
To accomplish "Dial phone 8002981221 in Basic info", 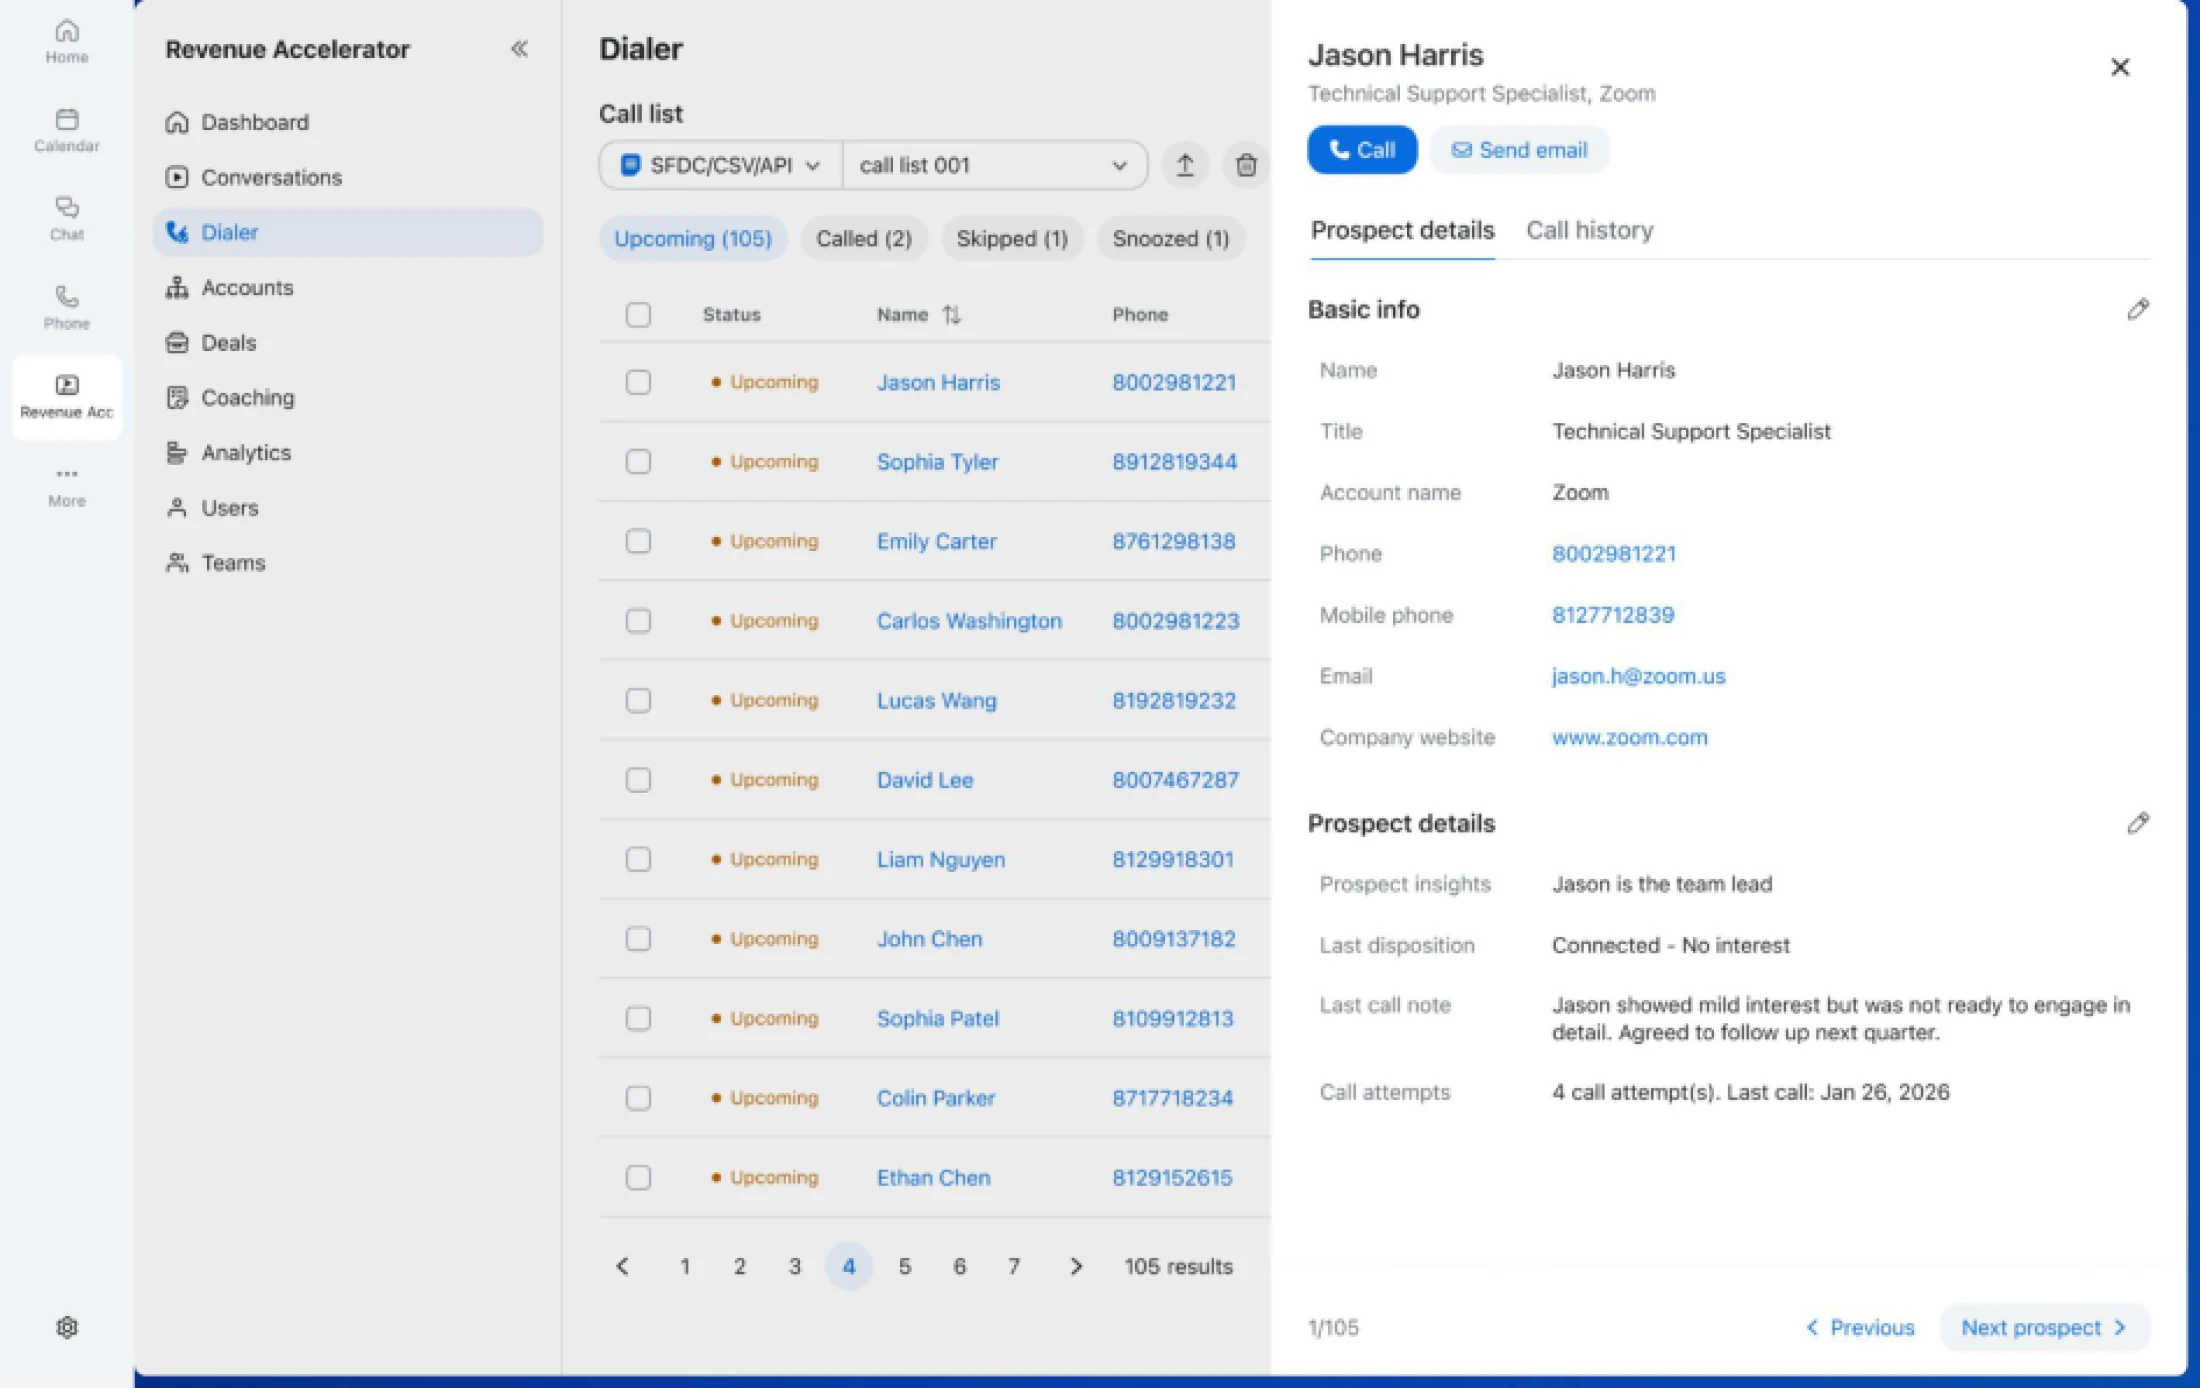I will point(1613,554).
